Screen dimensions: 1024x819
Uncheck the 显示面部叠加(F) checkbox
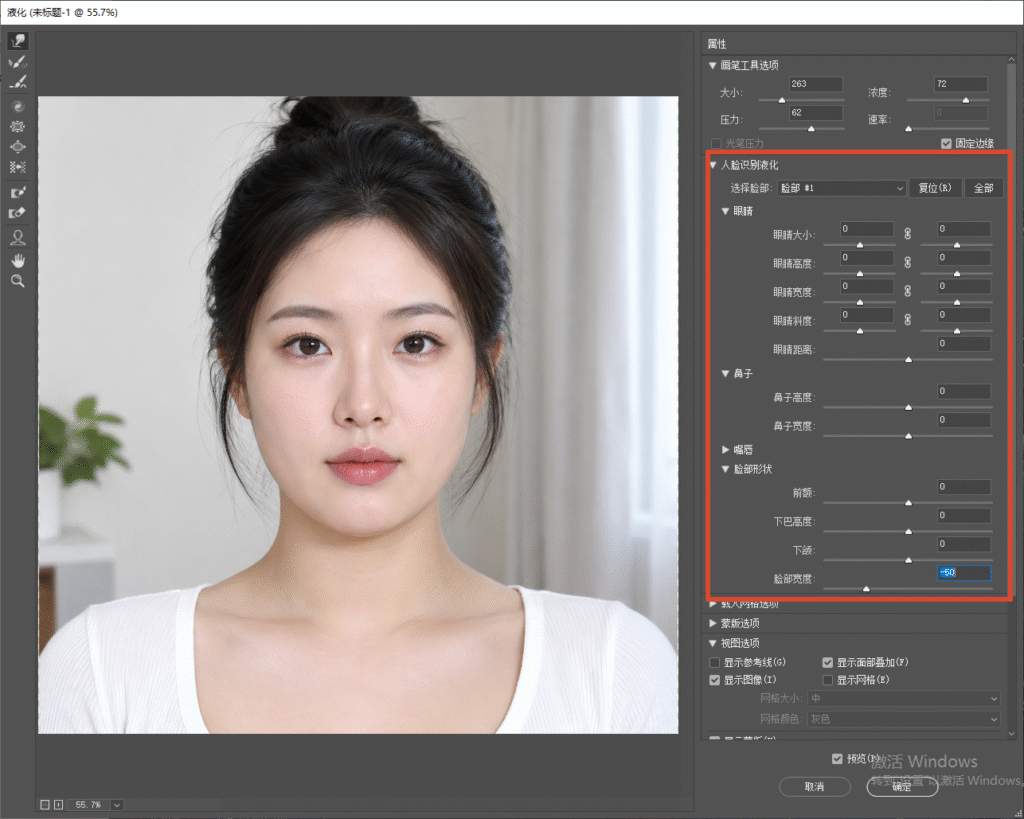(828, 662)
